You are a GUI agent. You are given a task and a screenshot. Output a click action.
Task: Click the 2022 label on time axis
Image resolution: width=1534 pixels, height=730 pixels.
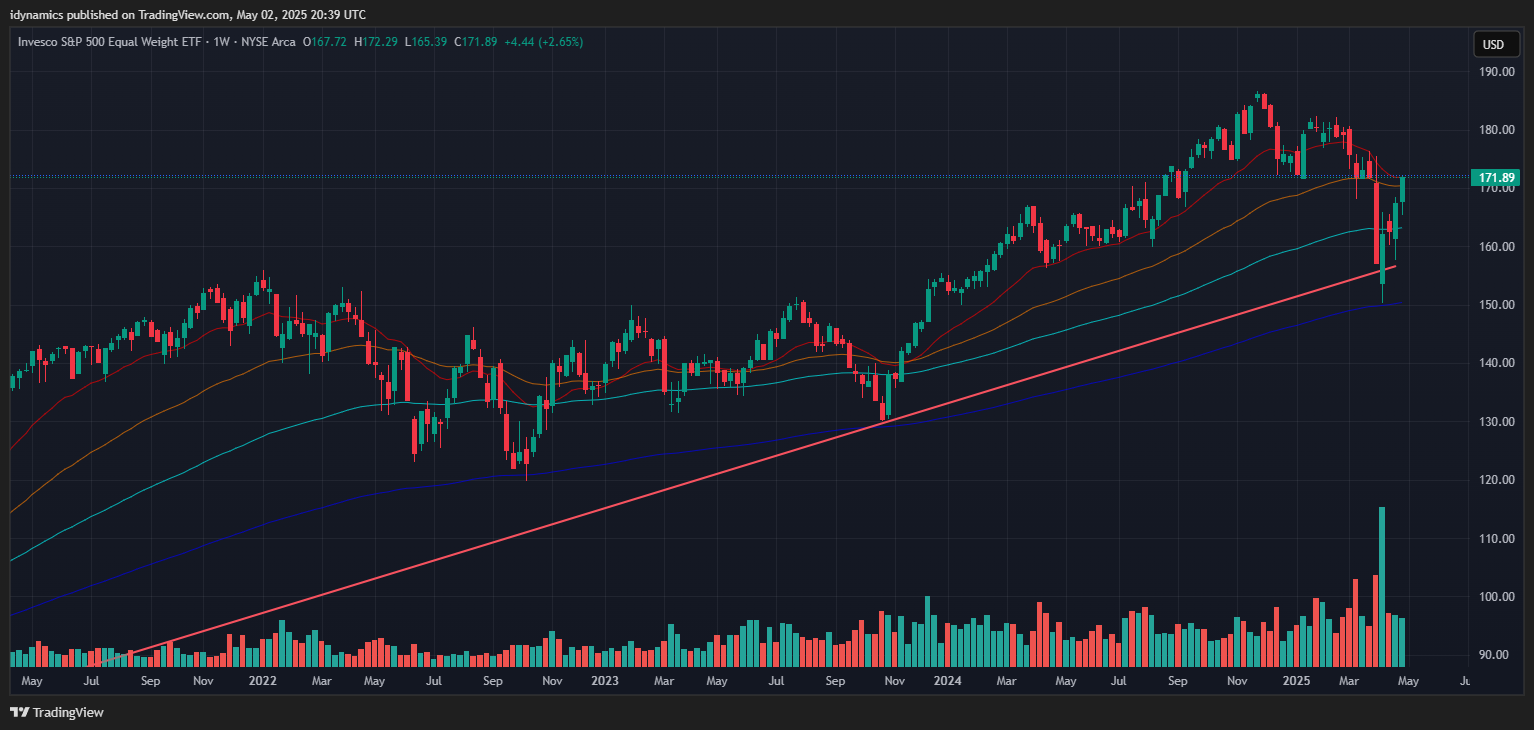click(x=262, y=681)
